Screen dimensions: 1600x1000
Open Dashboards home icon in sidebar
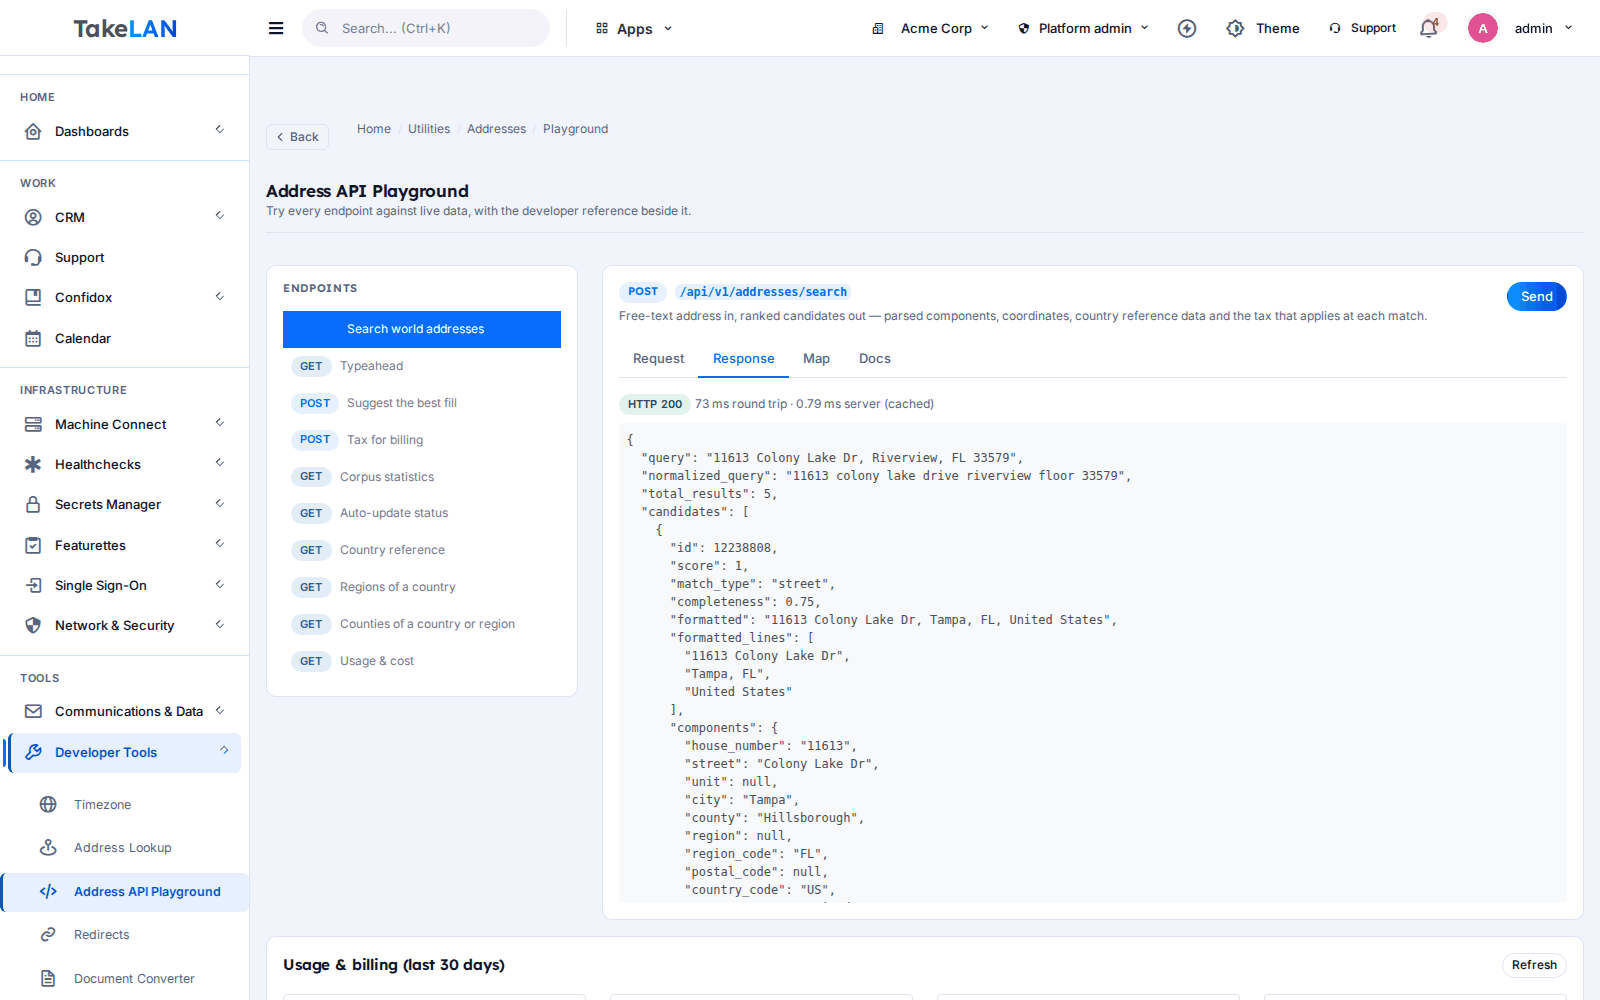[x=33, y=131]
